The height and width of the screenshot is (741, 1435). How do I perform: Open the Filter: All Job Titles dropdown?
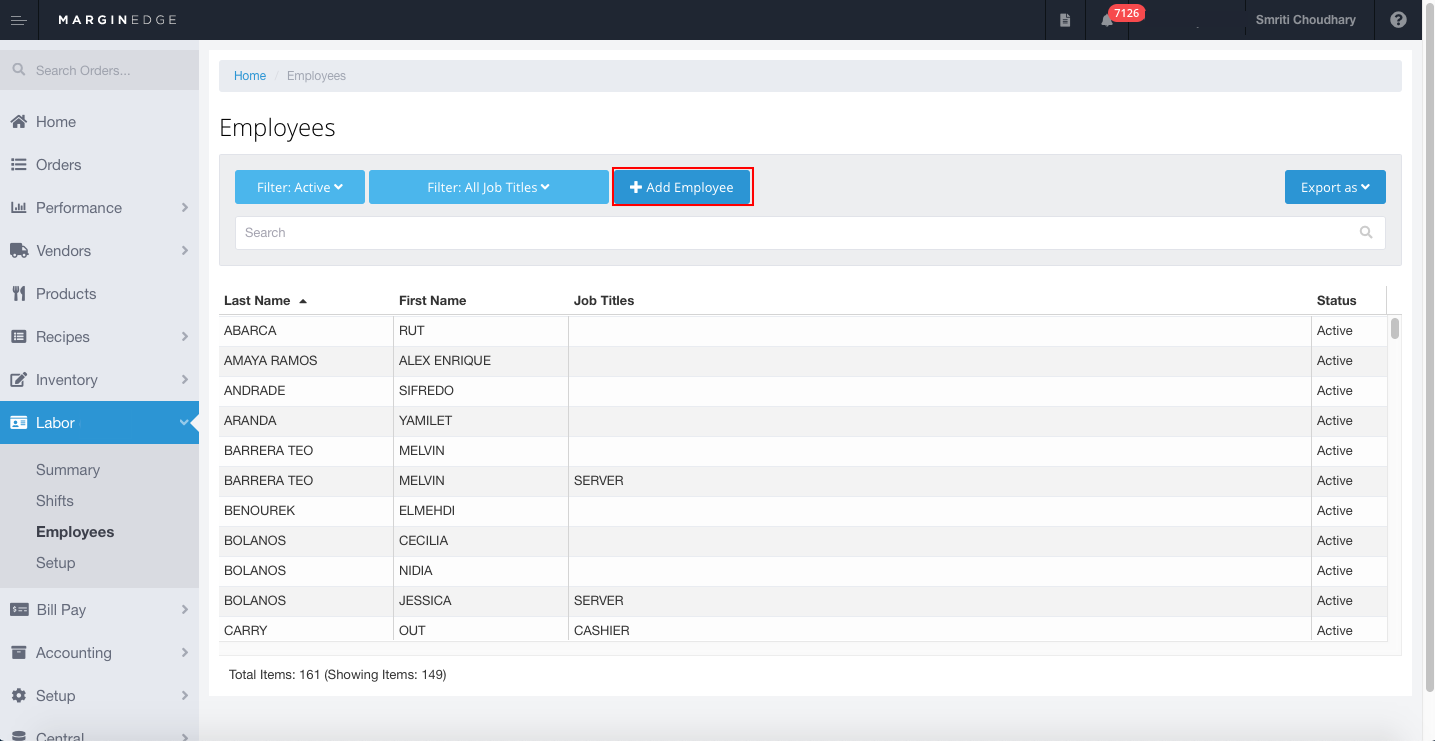tap(489, 187)
